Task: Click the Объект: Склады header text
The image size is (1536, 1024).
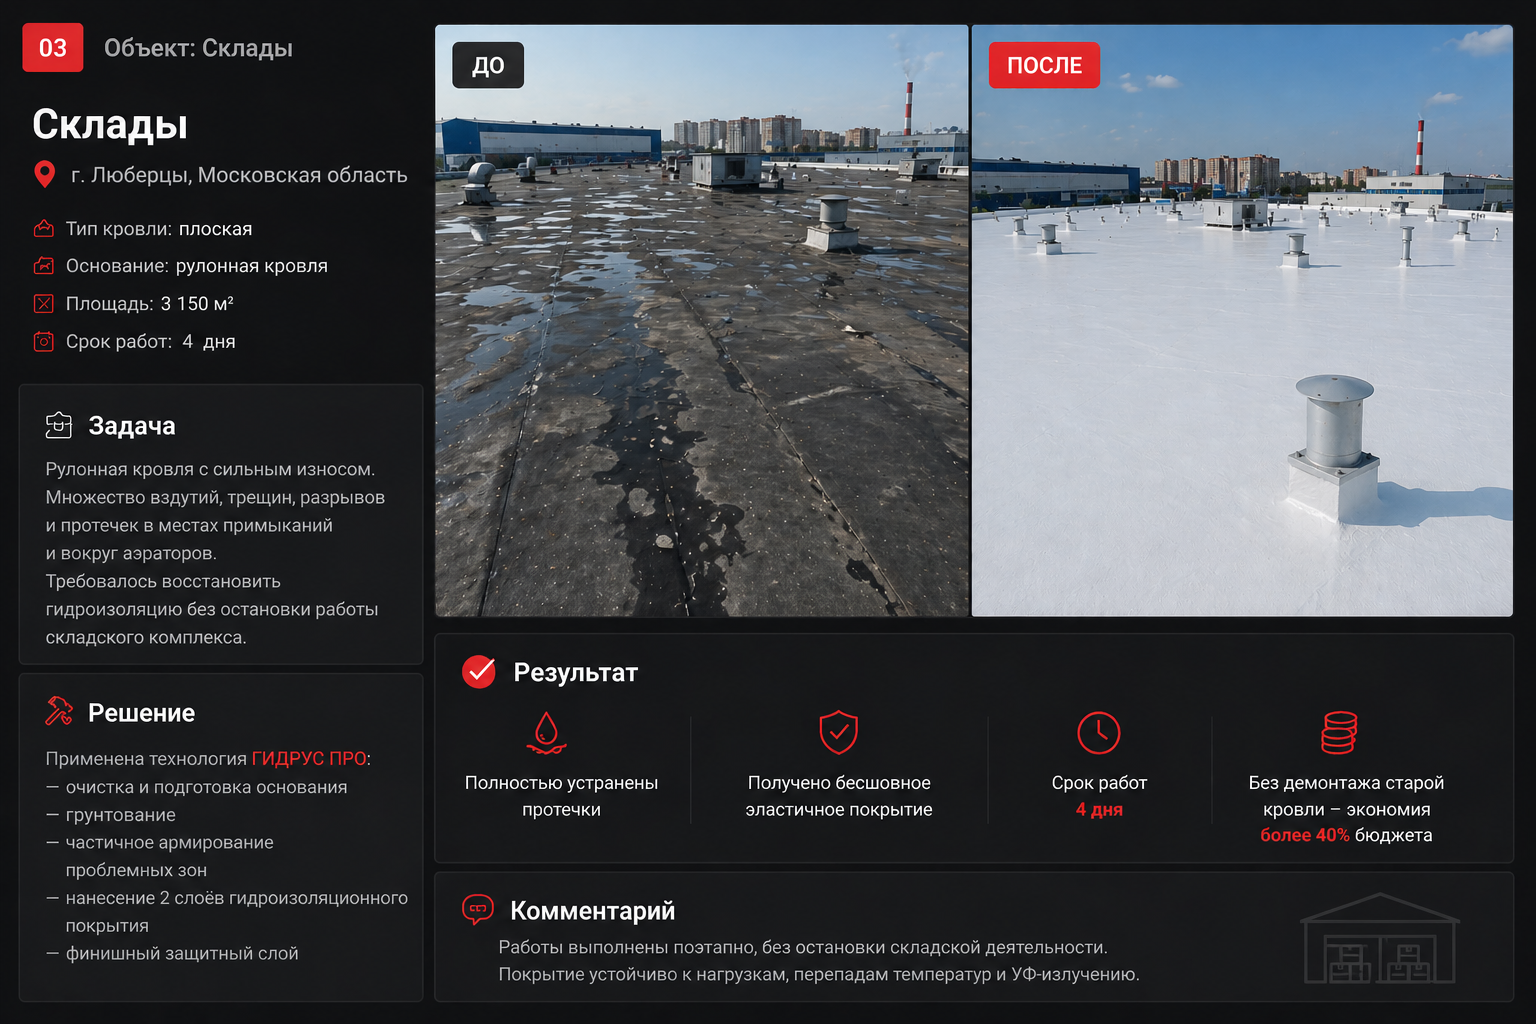Action: tap(198, 48)
